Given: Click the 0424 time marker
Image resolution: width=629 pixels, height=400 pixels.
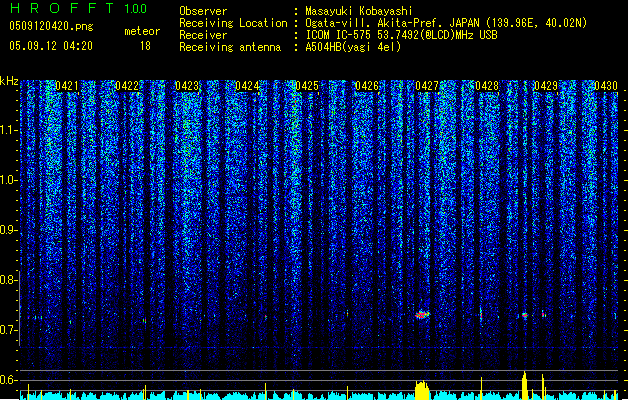Looking at the screenshot, I should 247,86.
